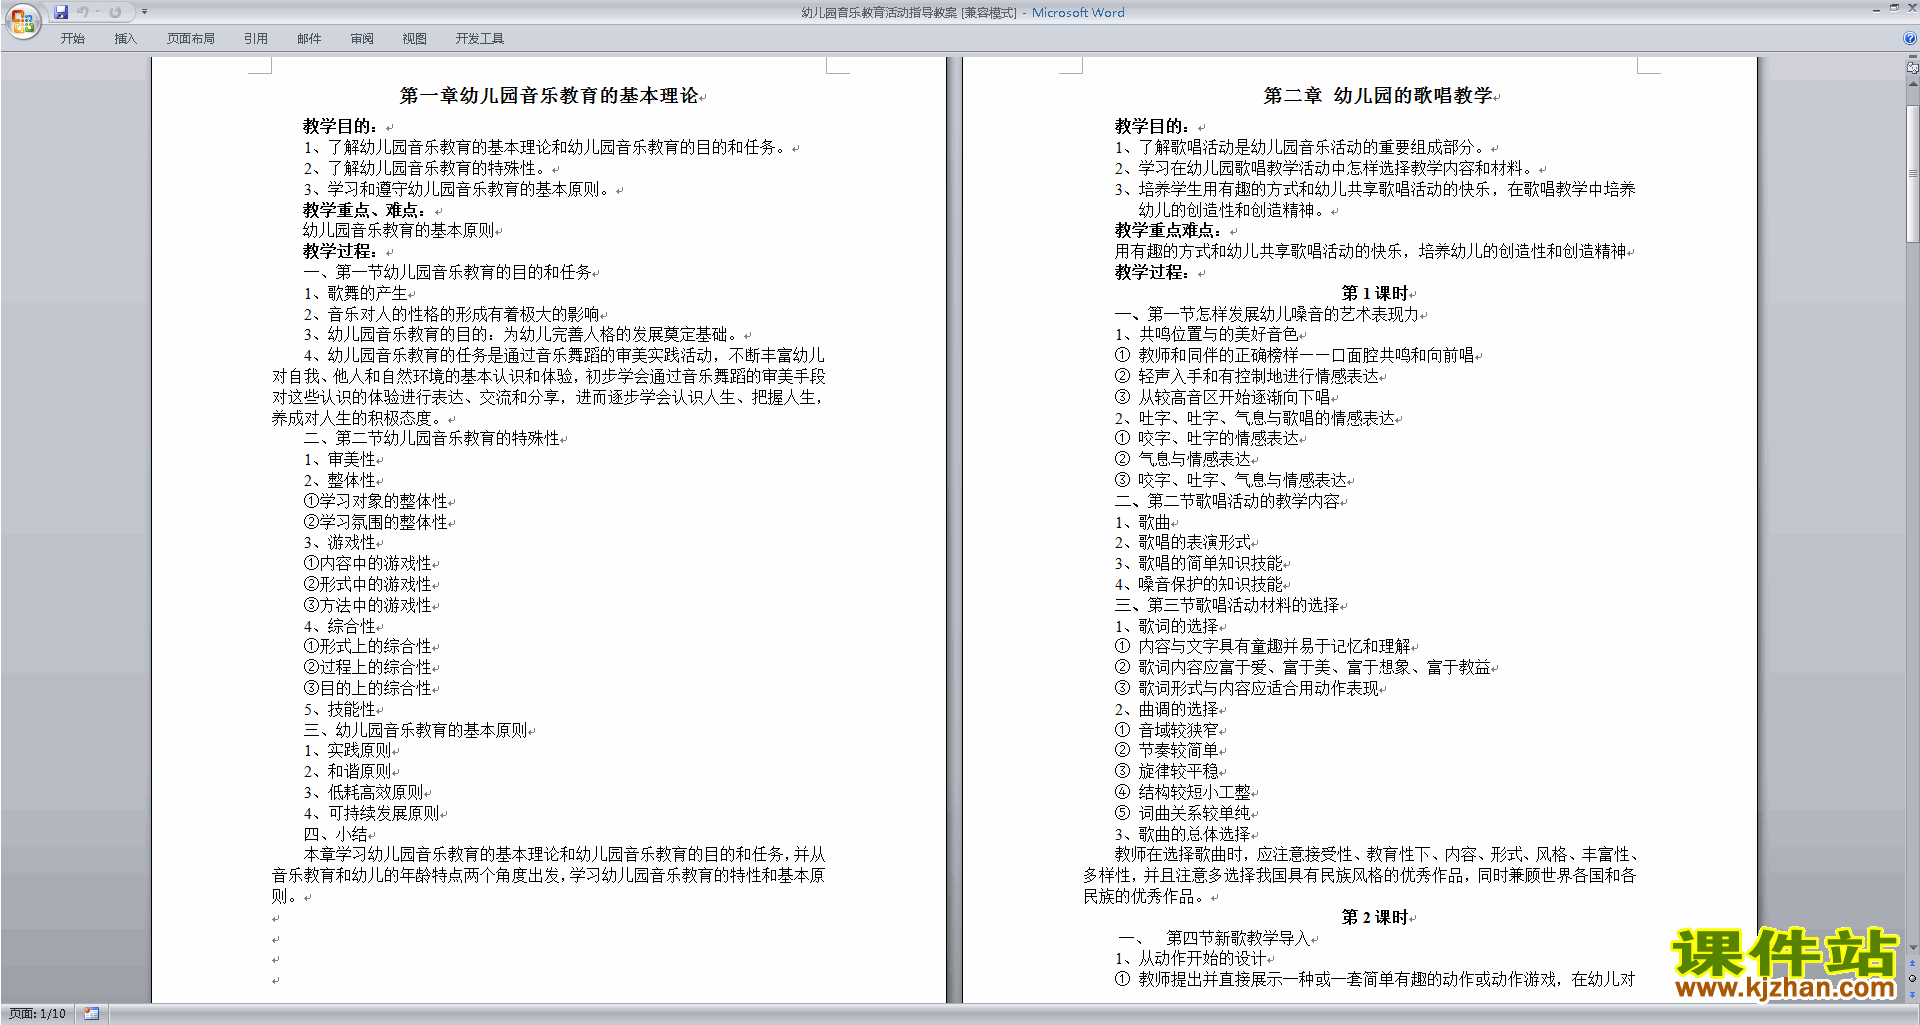Click the line 1、审美性
This screenshot has width=1920, height=1025.
340,459
